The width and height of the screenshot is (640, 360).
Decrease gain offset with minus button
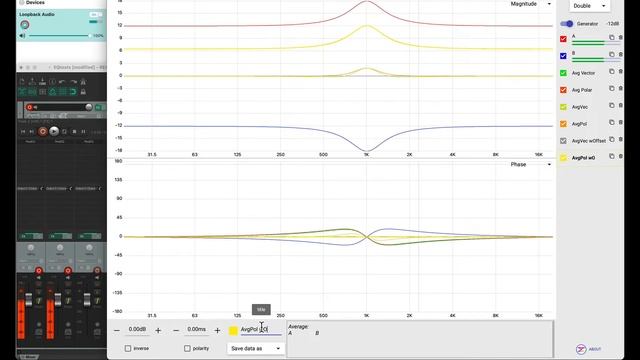117,330
